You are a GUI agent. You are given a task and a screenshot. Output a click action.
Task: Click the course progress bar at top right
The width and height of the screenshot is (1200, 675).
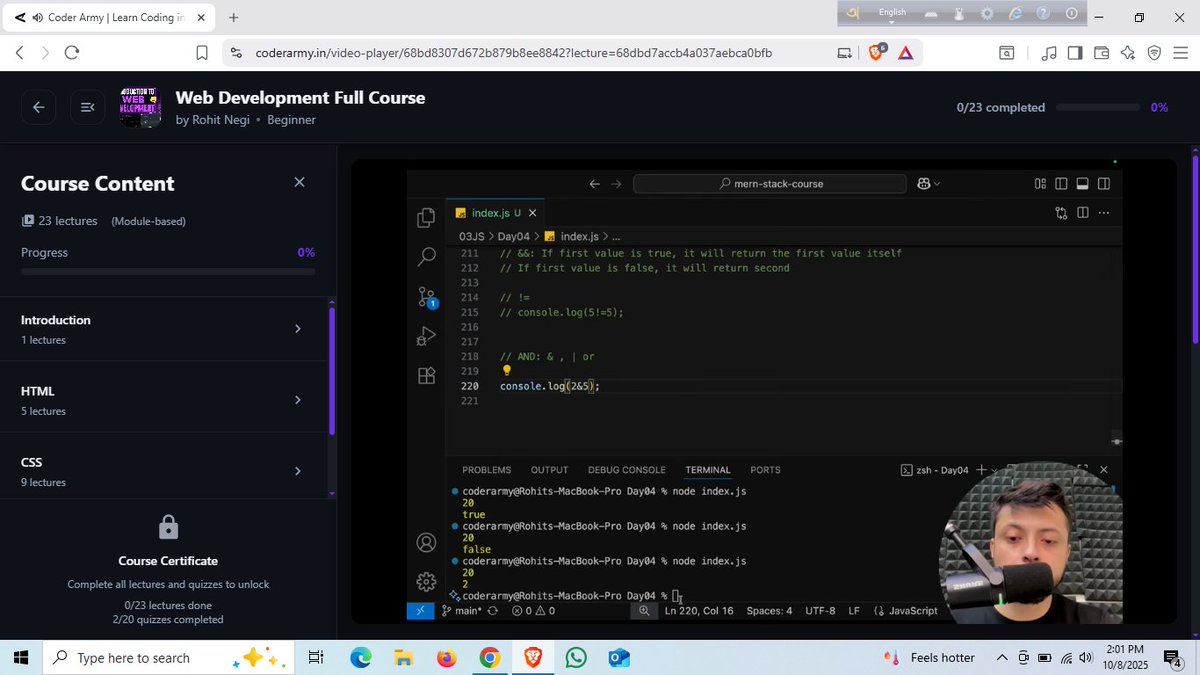[x=1098, y=107]
